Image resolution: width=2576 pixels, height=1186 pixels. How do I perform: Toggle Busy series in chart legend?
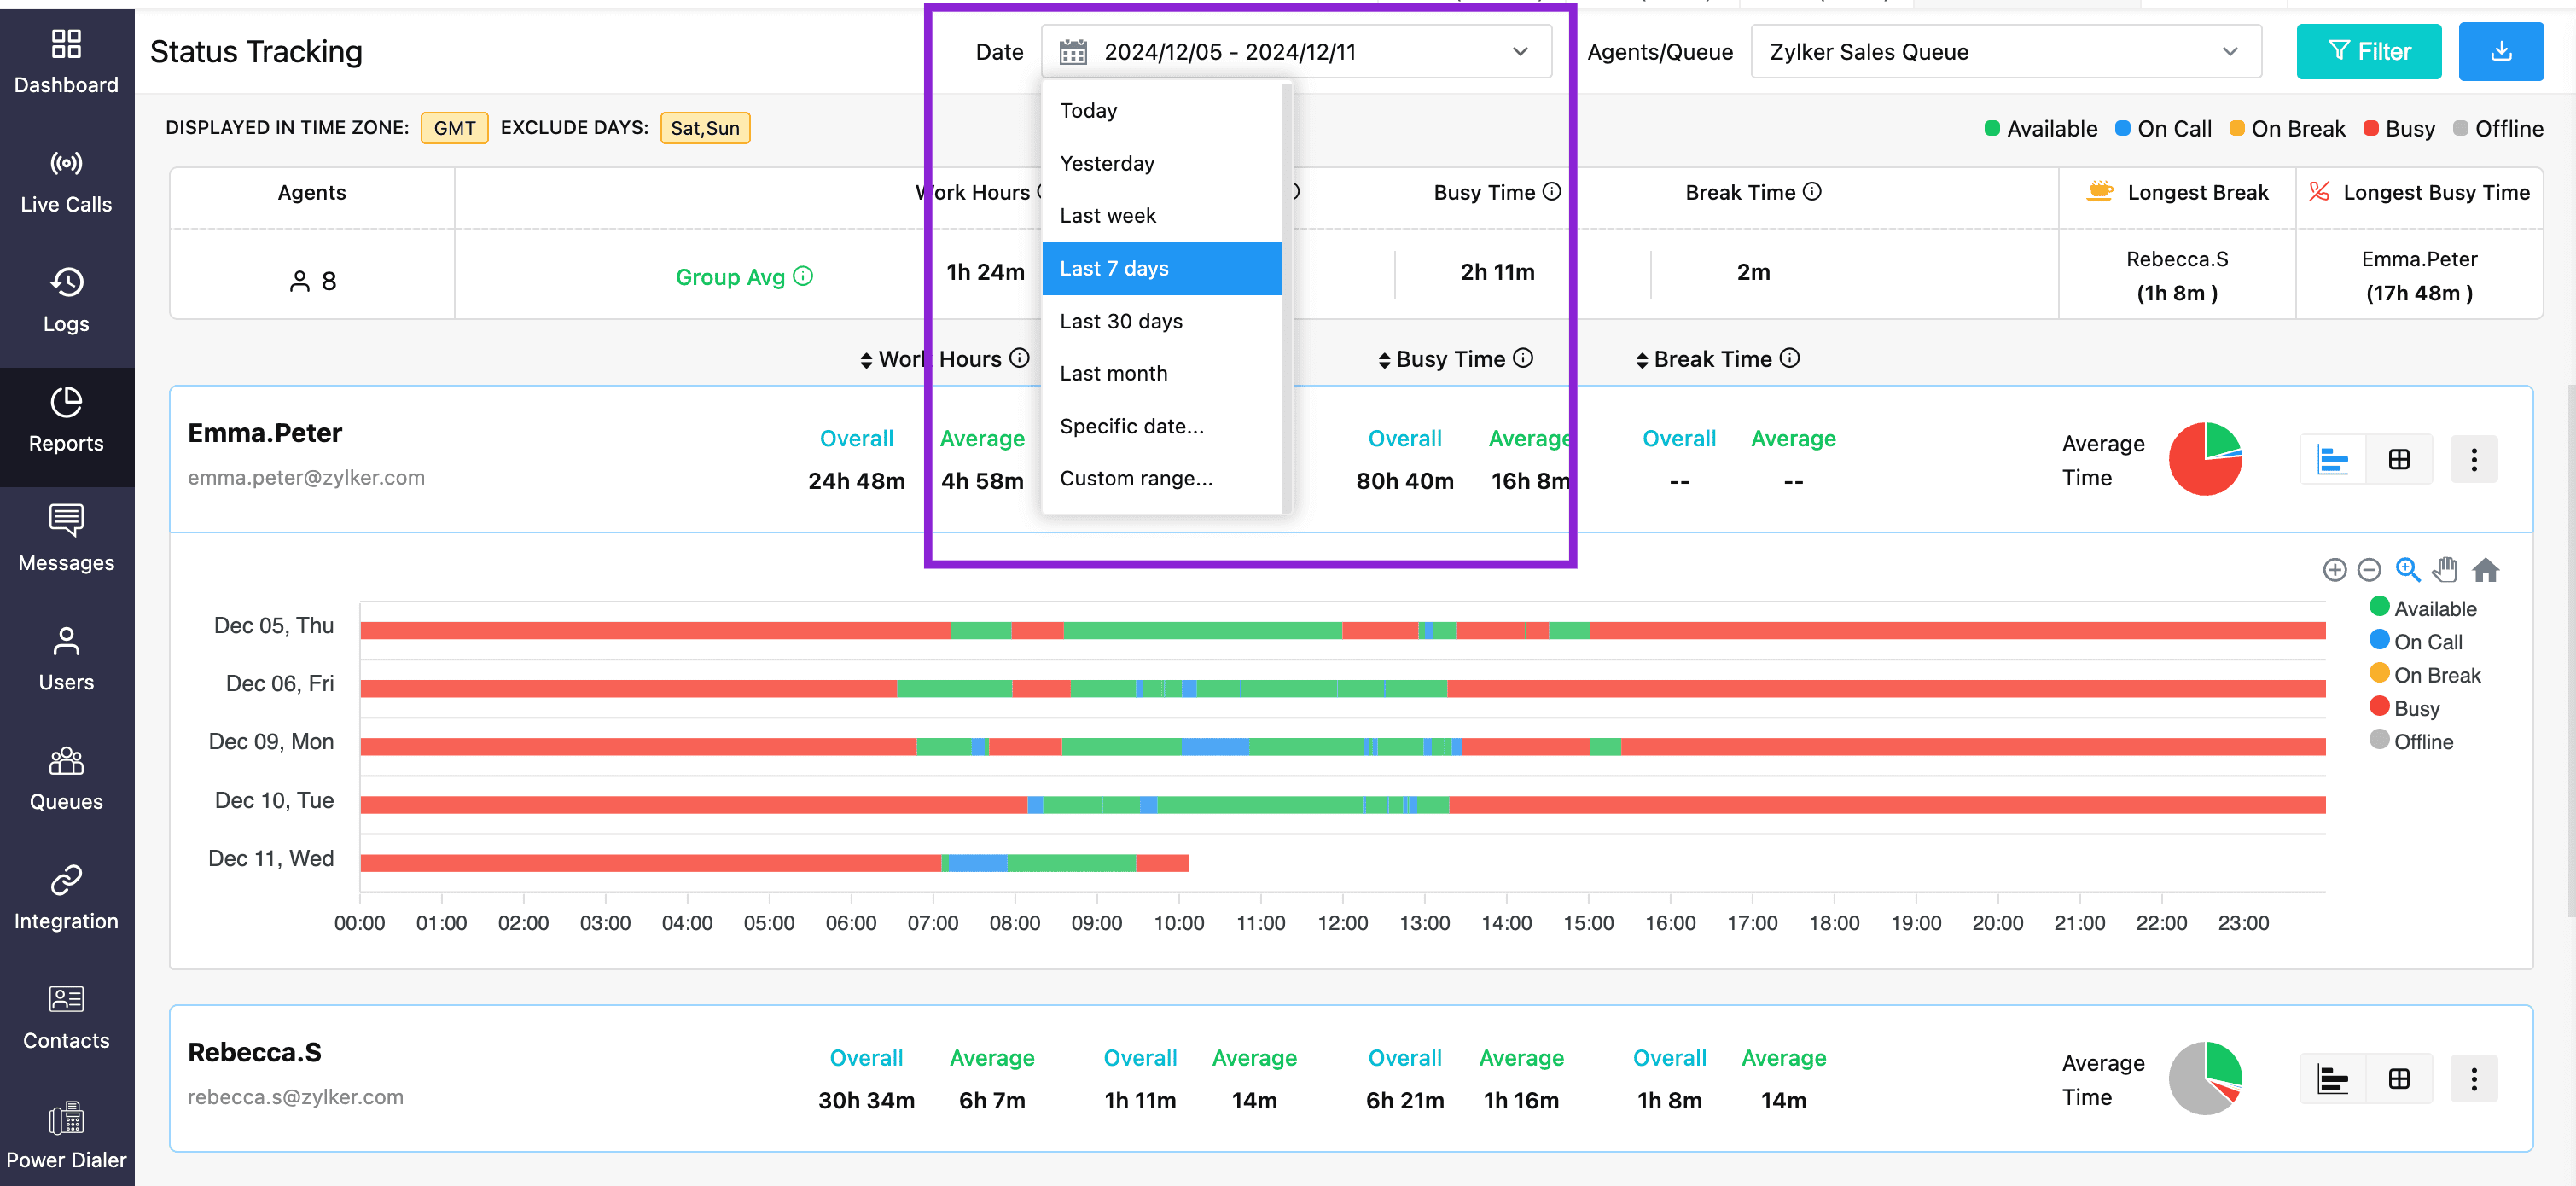(2415, 708)
